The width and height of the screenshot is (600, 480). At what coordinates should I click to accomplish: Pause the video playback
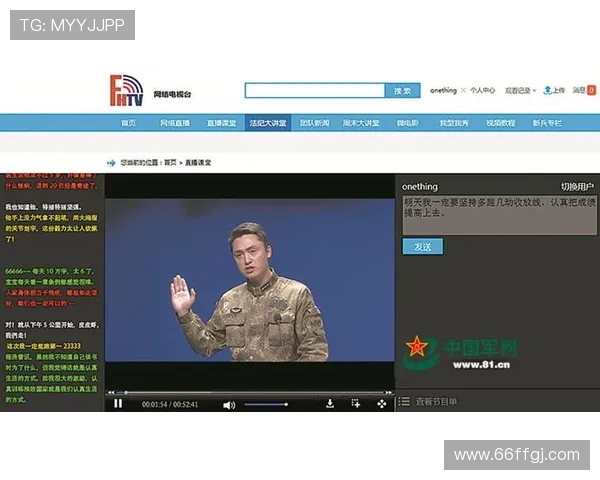(x=118, y=404)
